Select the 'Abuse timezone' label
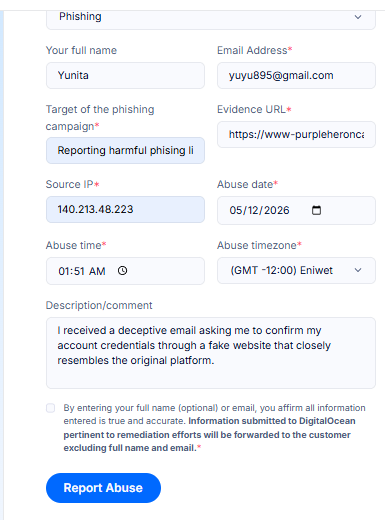Screen dimensions: 385x520 click(x=257, y=245)
